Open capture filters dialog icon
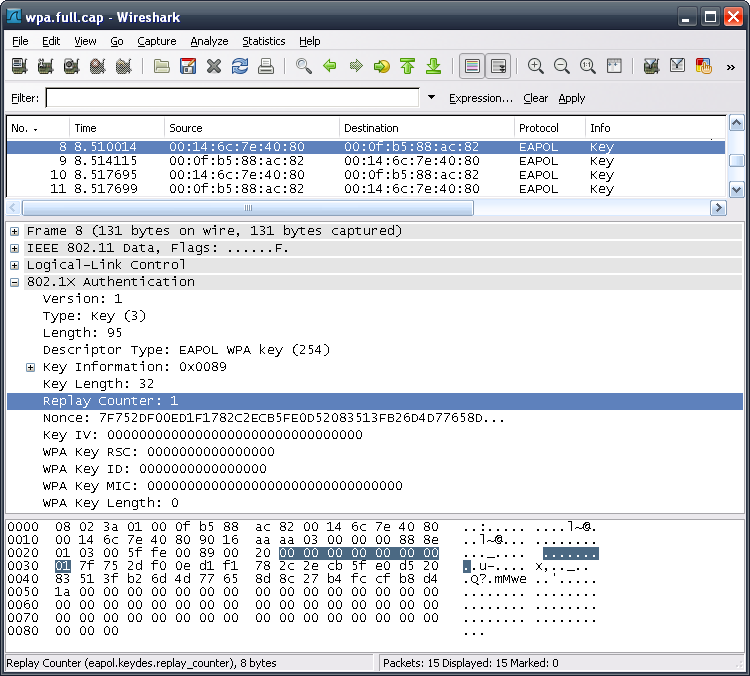The image size is (750, 676). 651,66
